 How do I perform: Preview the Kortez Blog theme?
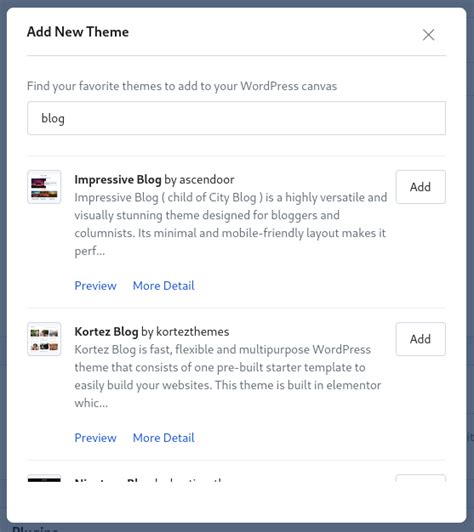pos(95,438)
